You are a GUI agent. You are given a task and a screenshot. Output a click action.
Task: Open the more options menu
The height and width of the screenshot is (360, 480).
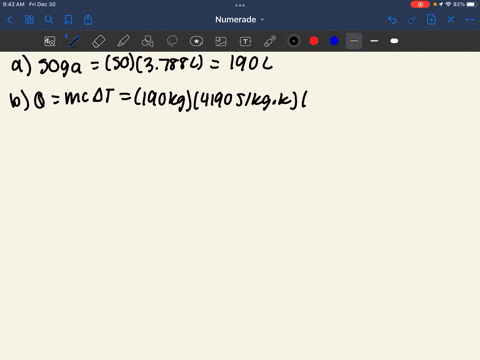(x=470, y=20)
